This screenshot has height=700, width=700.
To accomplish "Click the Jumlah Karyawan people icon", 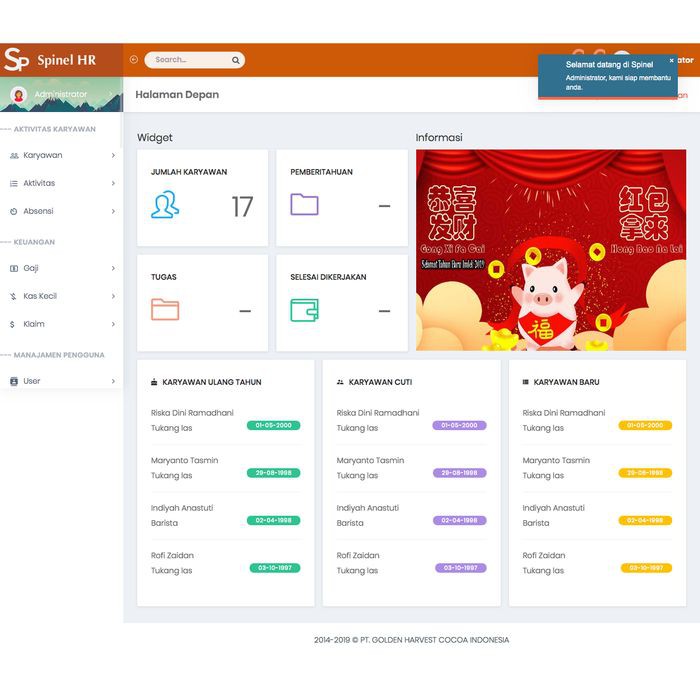I will [165, 206].
